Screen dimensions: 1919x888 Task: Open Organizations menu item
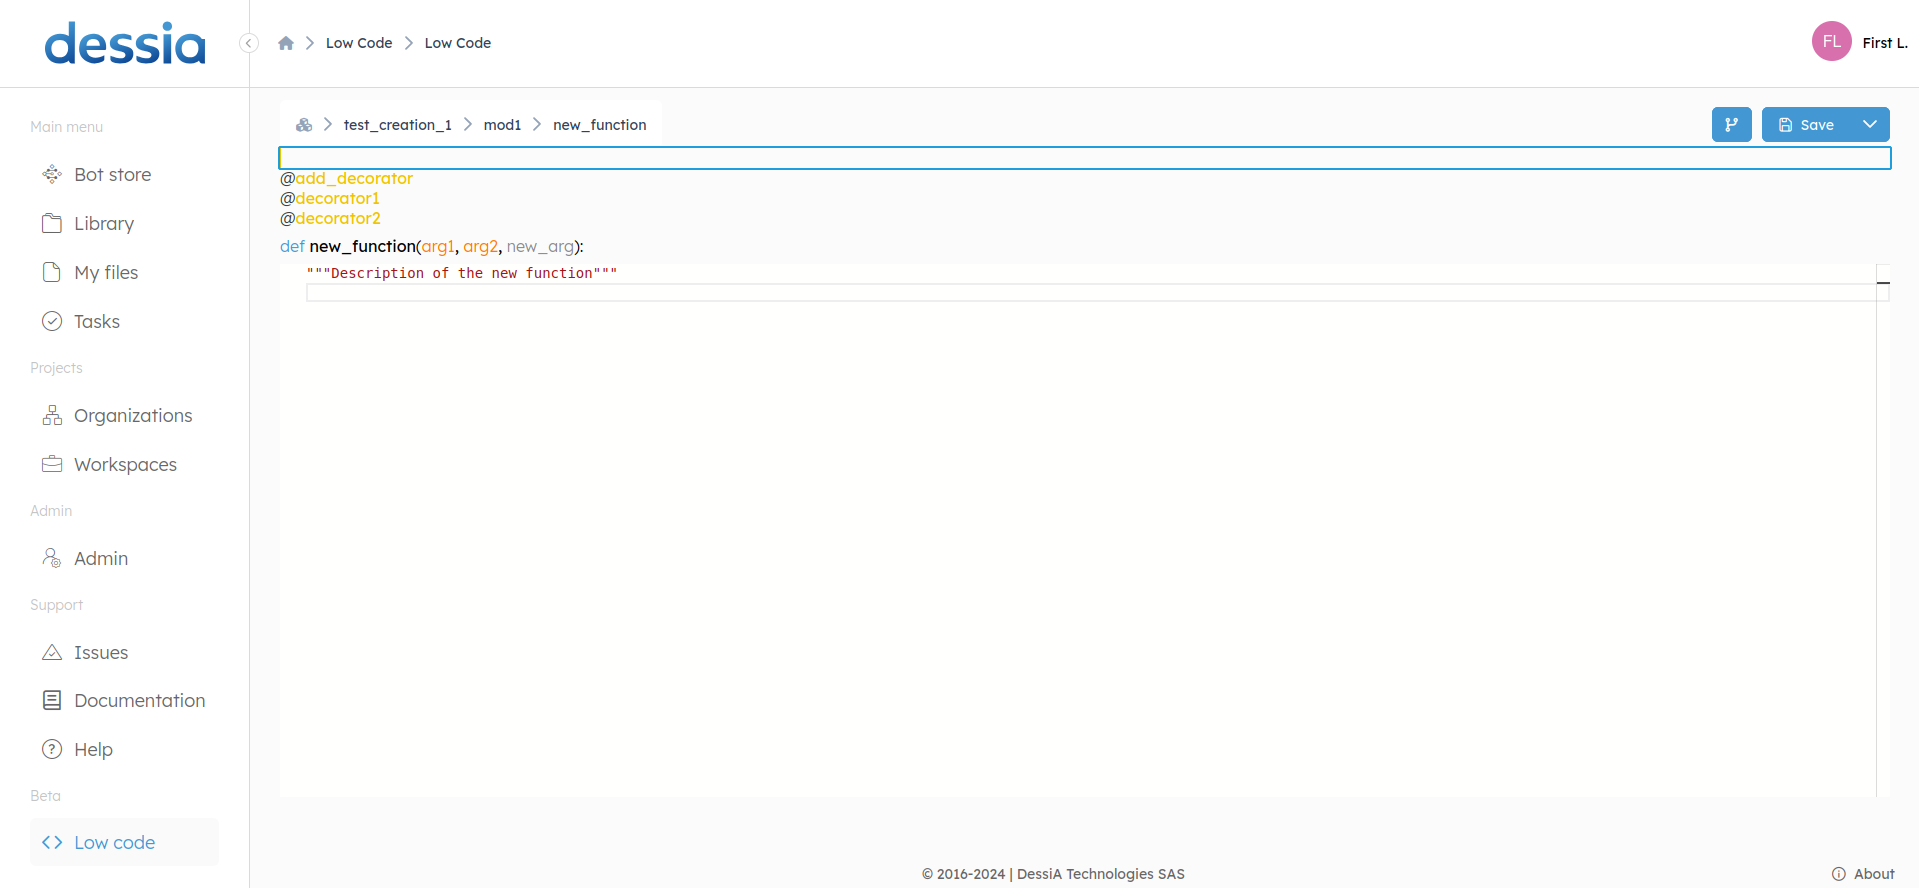click(x=133, y=416)
